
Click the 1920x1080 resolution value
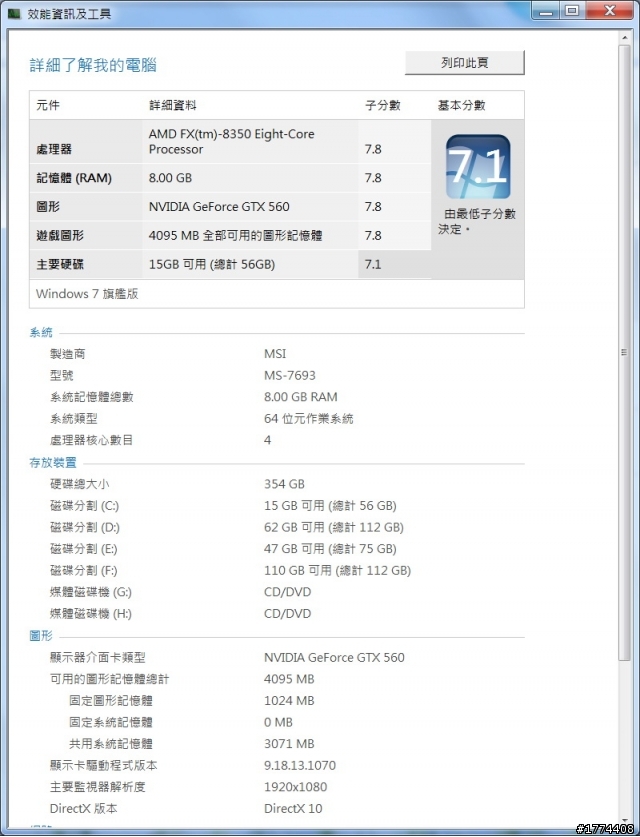295,787
